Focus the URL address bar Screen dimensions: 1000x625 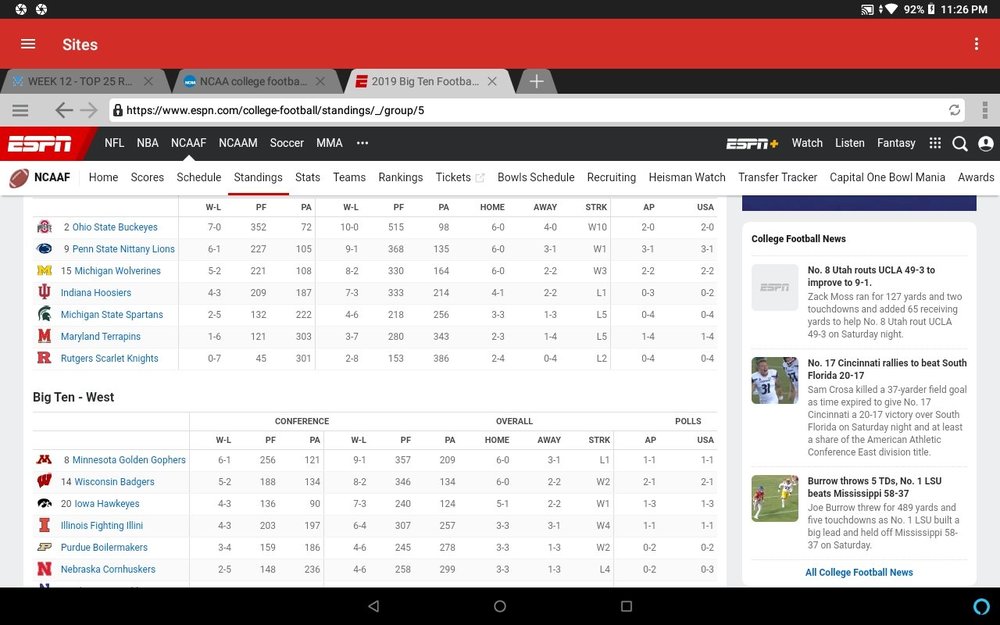click(536, 110)
